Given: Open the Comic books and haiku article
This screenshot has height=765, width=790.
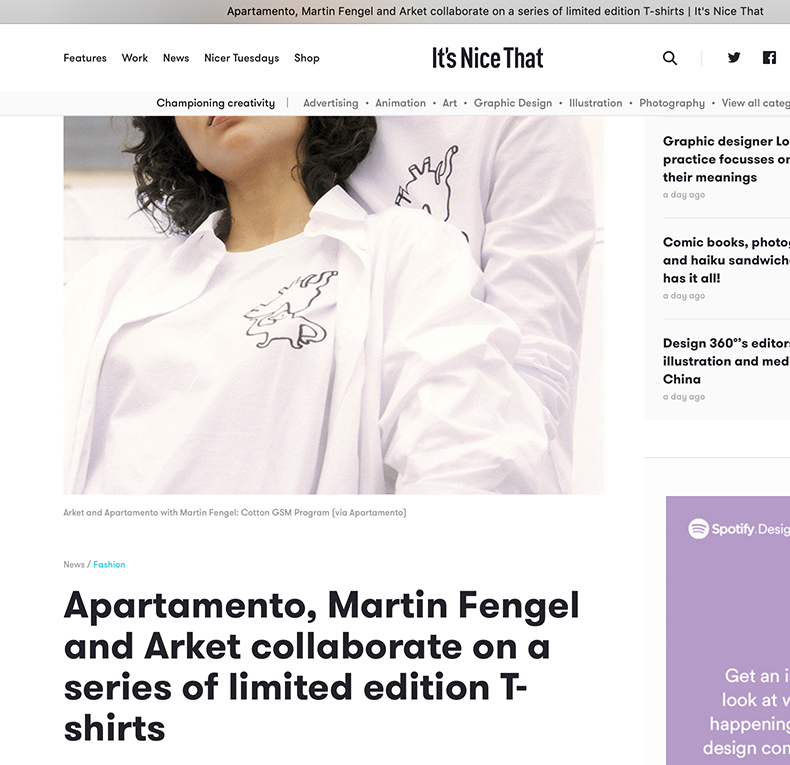Looking at the screenshot, I should [x=727, y=260].
